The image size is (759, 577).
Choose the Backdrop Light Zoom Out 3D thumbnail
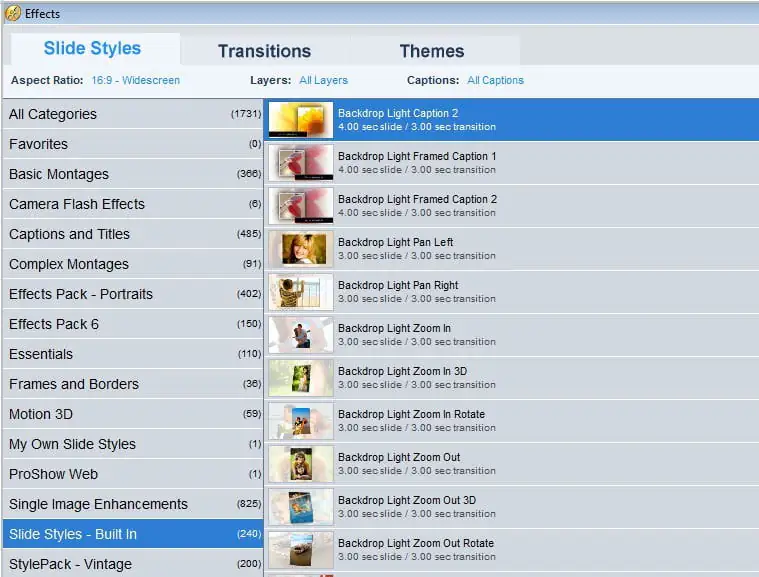pos(300,507)
